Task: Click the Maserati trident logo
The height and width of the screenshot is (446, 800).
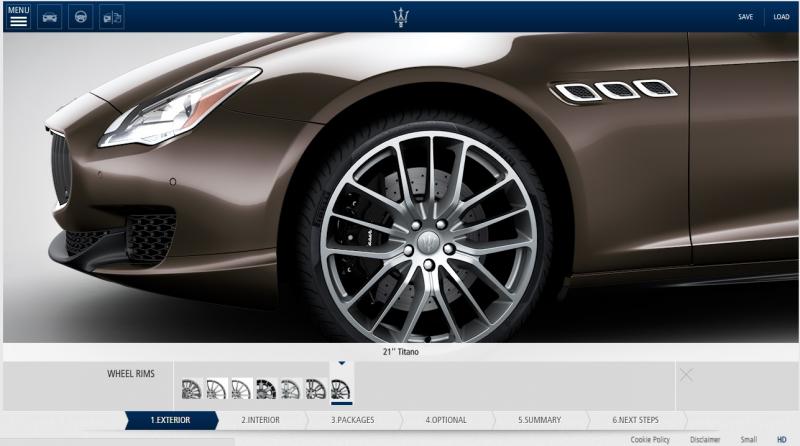Action: point(400,17)
